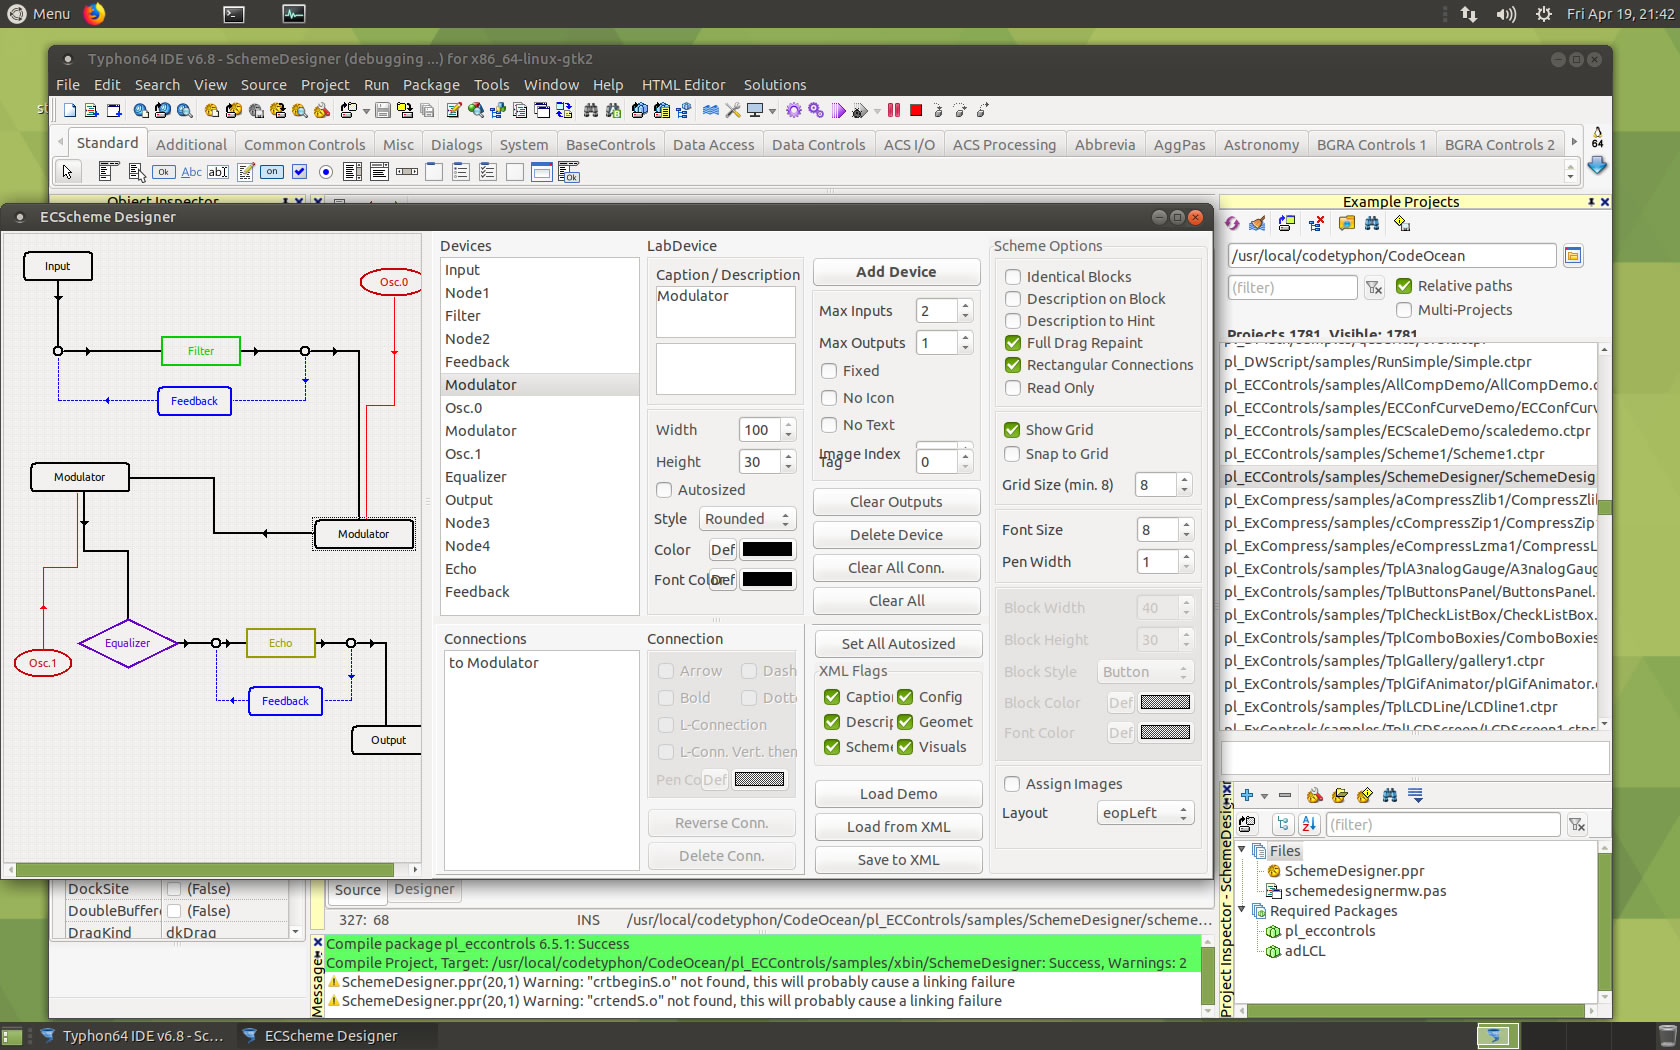
Task: Pick the TRadioButton component in palette
Action: tap(326, 172)
